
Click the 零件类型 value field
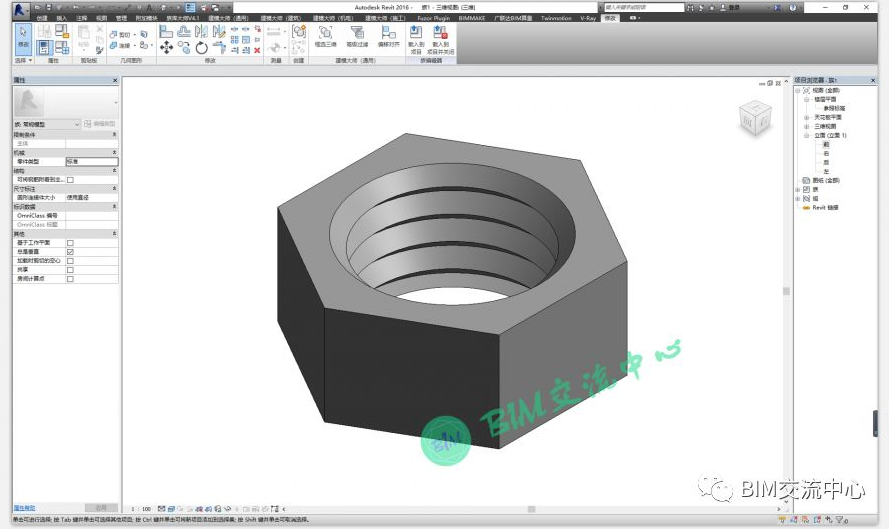tap(92, 162)
